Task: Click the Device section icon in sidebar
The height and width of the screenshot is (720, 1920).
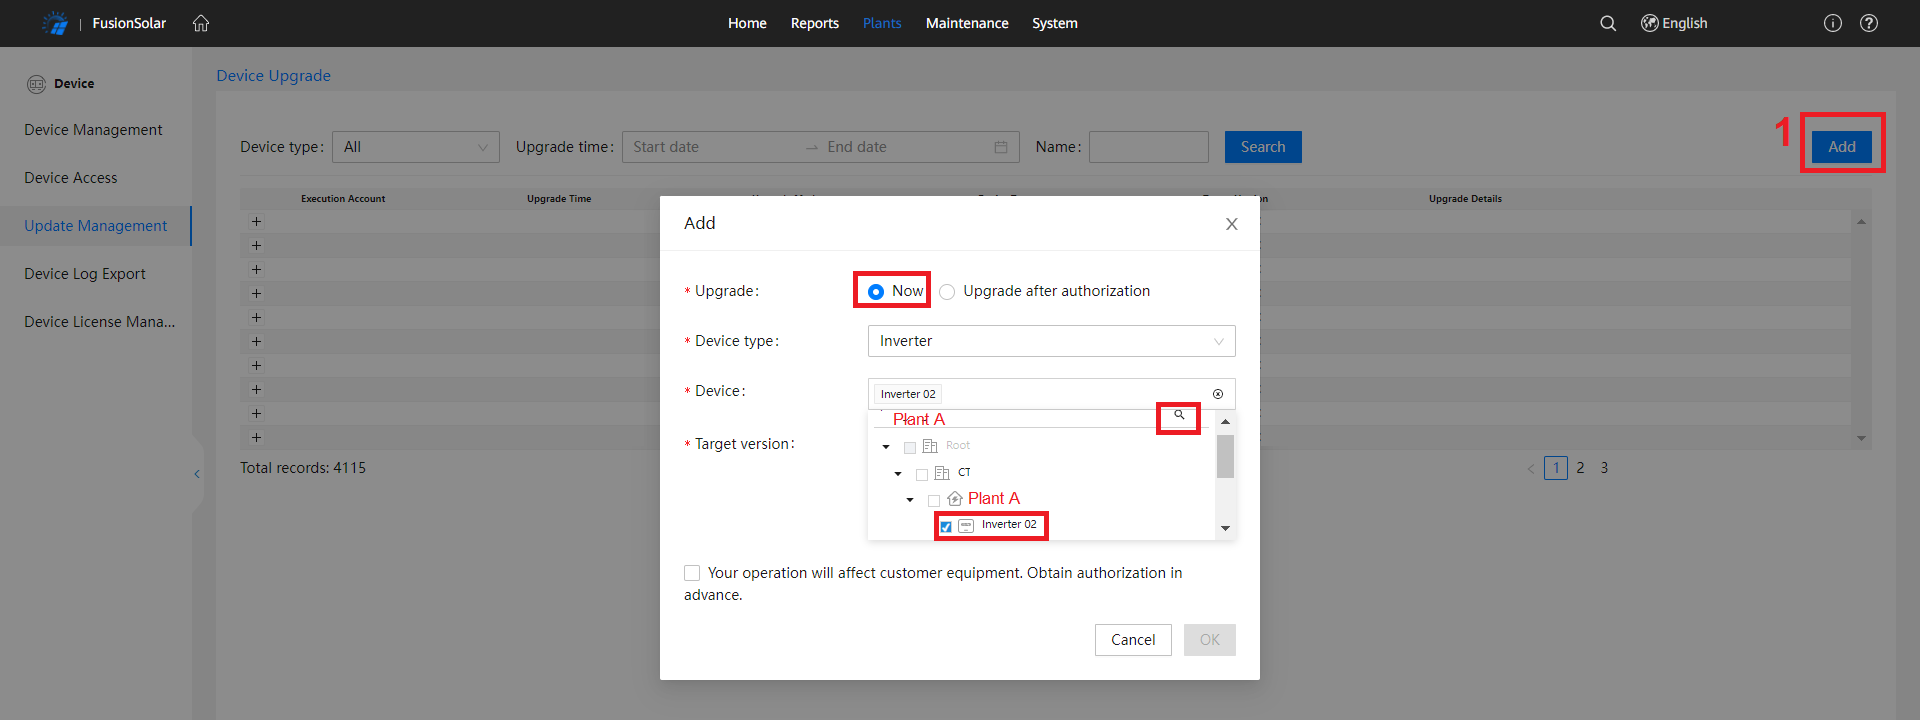Action: pyautogui.click(x=36, y=84)
